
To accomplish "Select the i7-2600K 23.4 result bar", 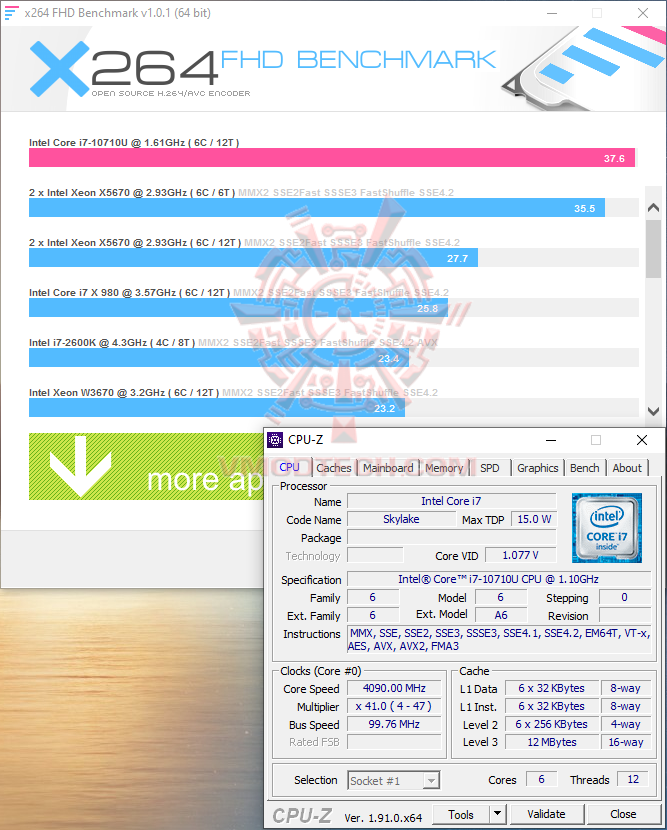I will coord(219,358).
